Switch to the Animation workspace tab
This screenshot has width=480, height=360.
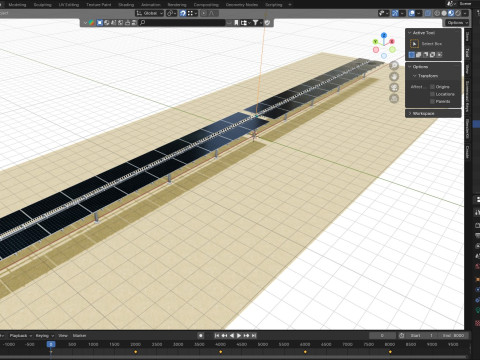coord(151,5)
